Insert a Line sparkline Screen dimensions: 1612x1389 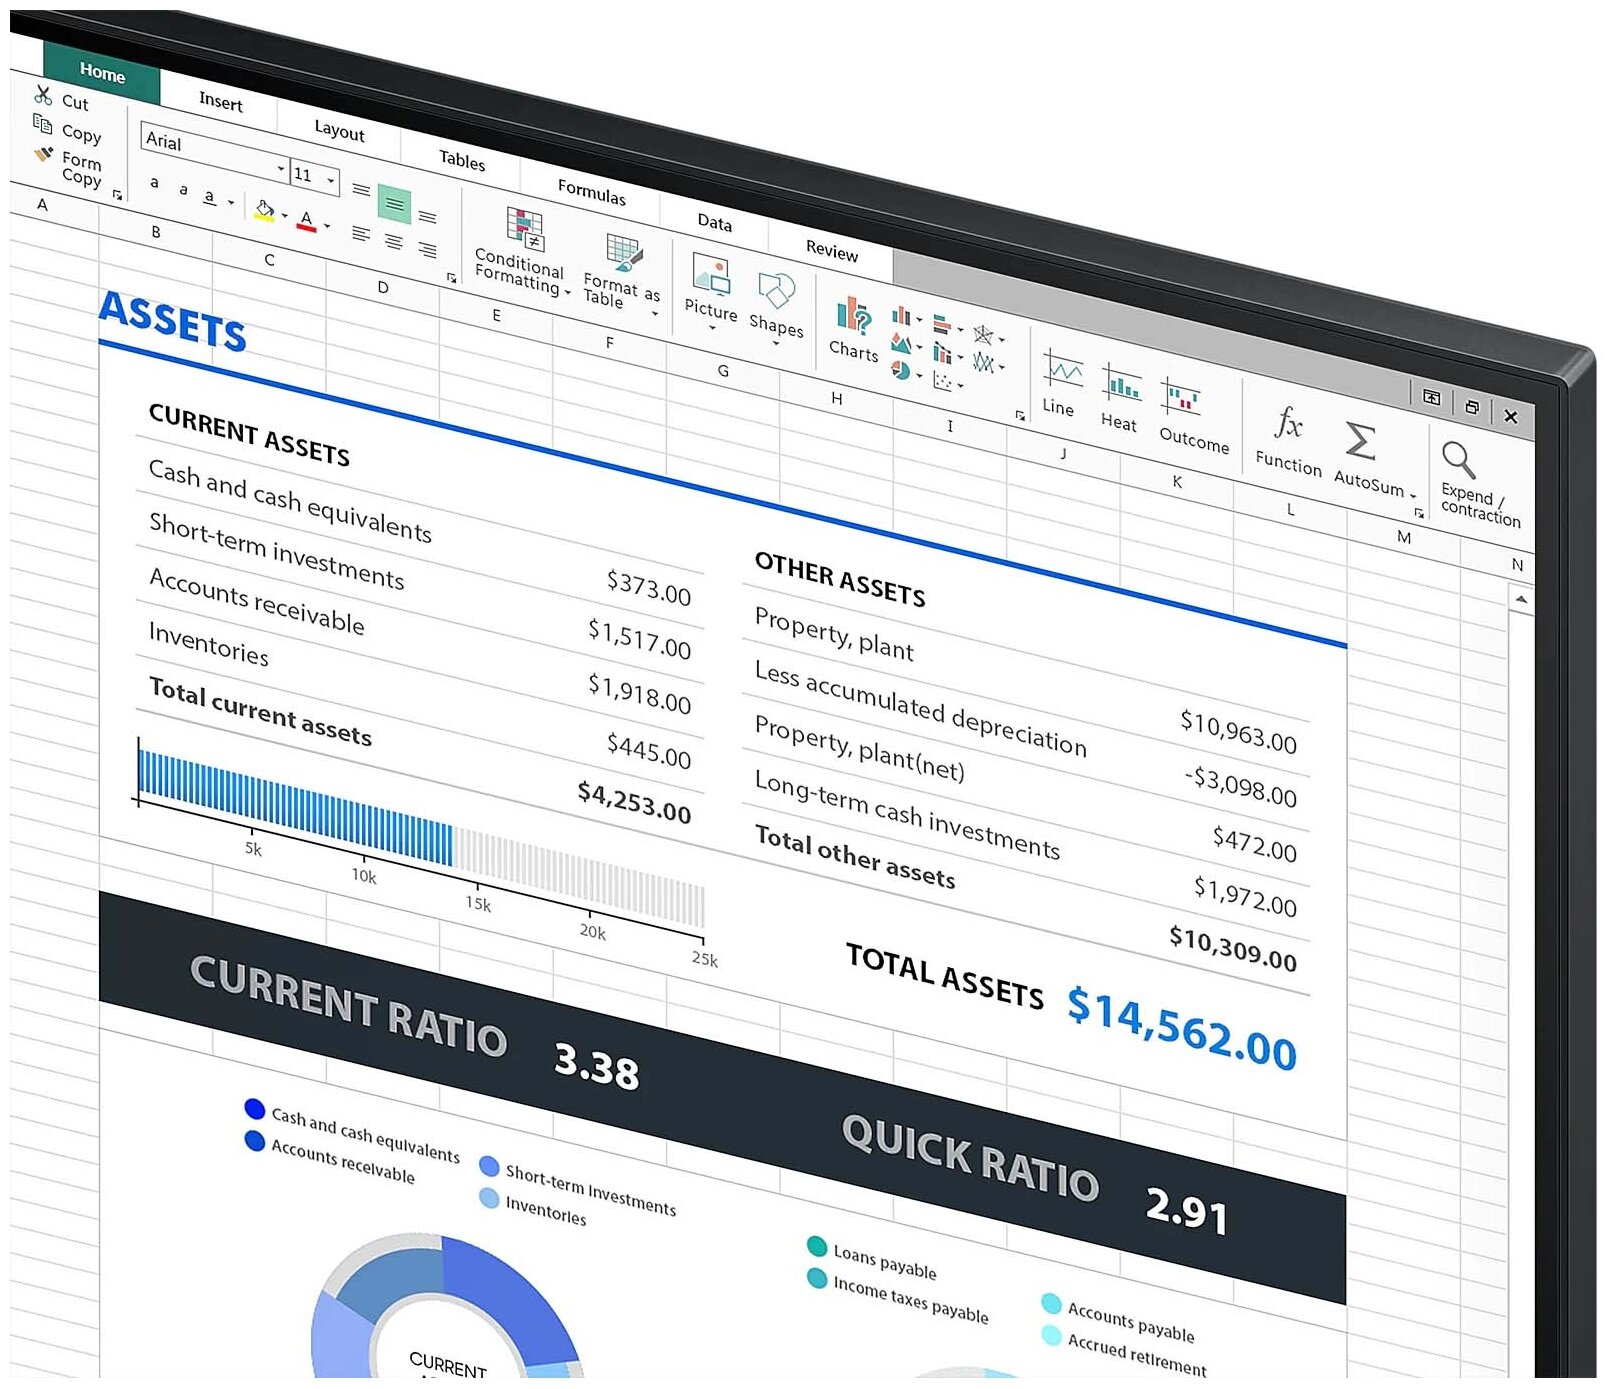[x=1060, y=382]
